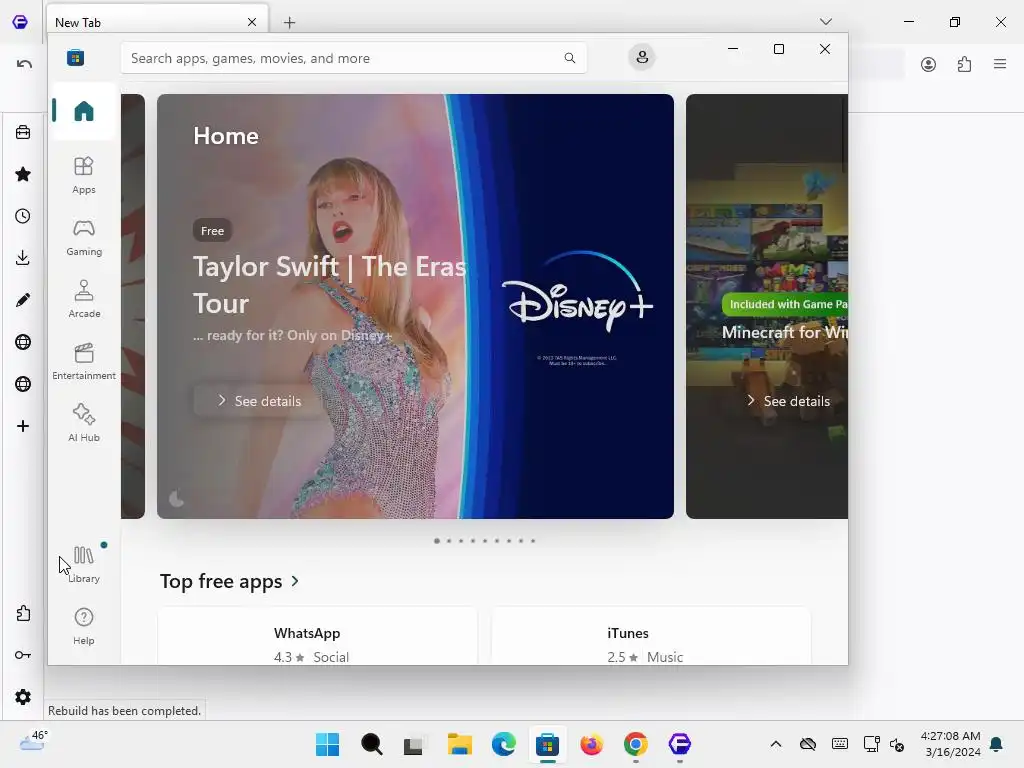Screen dimensions: 1024x768
Task: Open Task View on the taskbar
Action: pyautogui.click(x=415, y=744)
